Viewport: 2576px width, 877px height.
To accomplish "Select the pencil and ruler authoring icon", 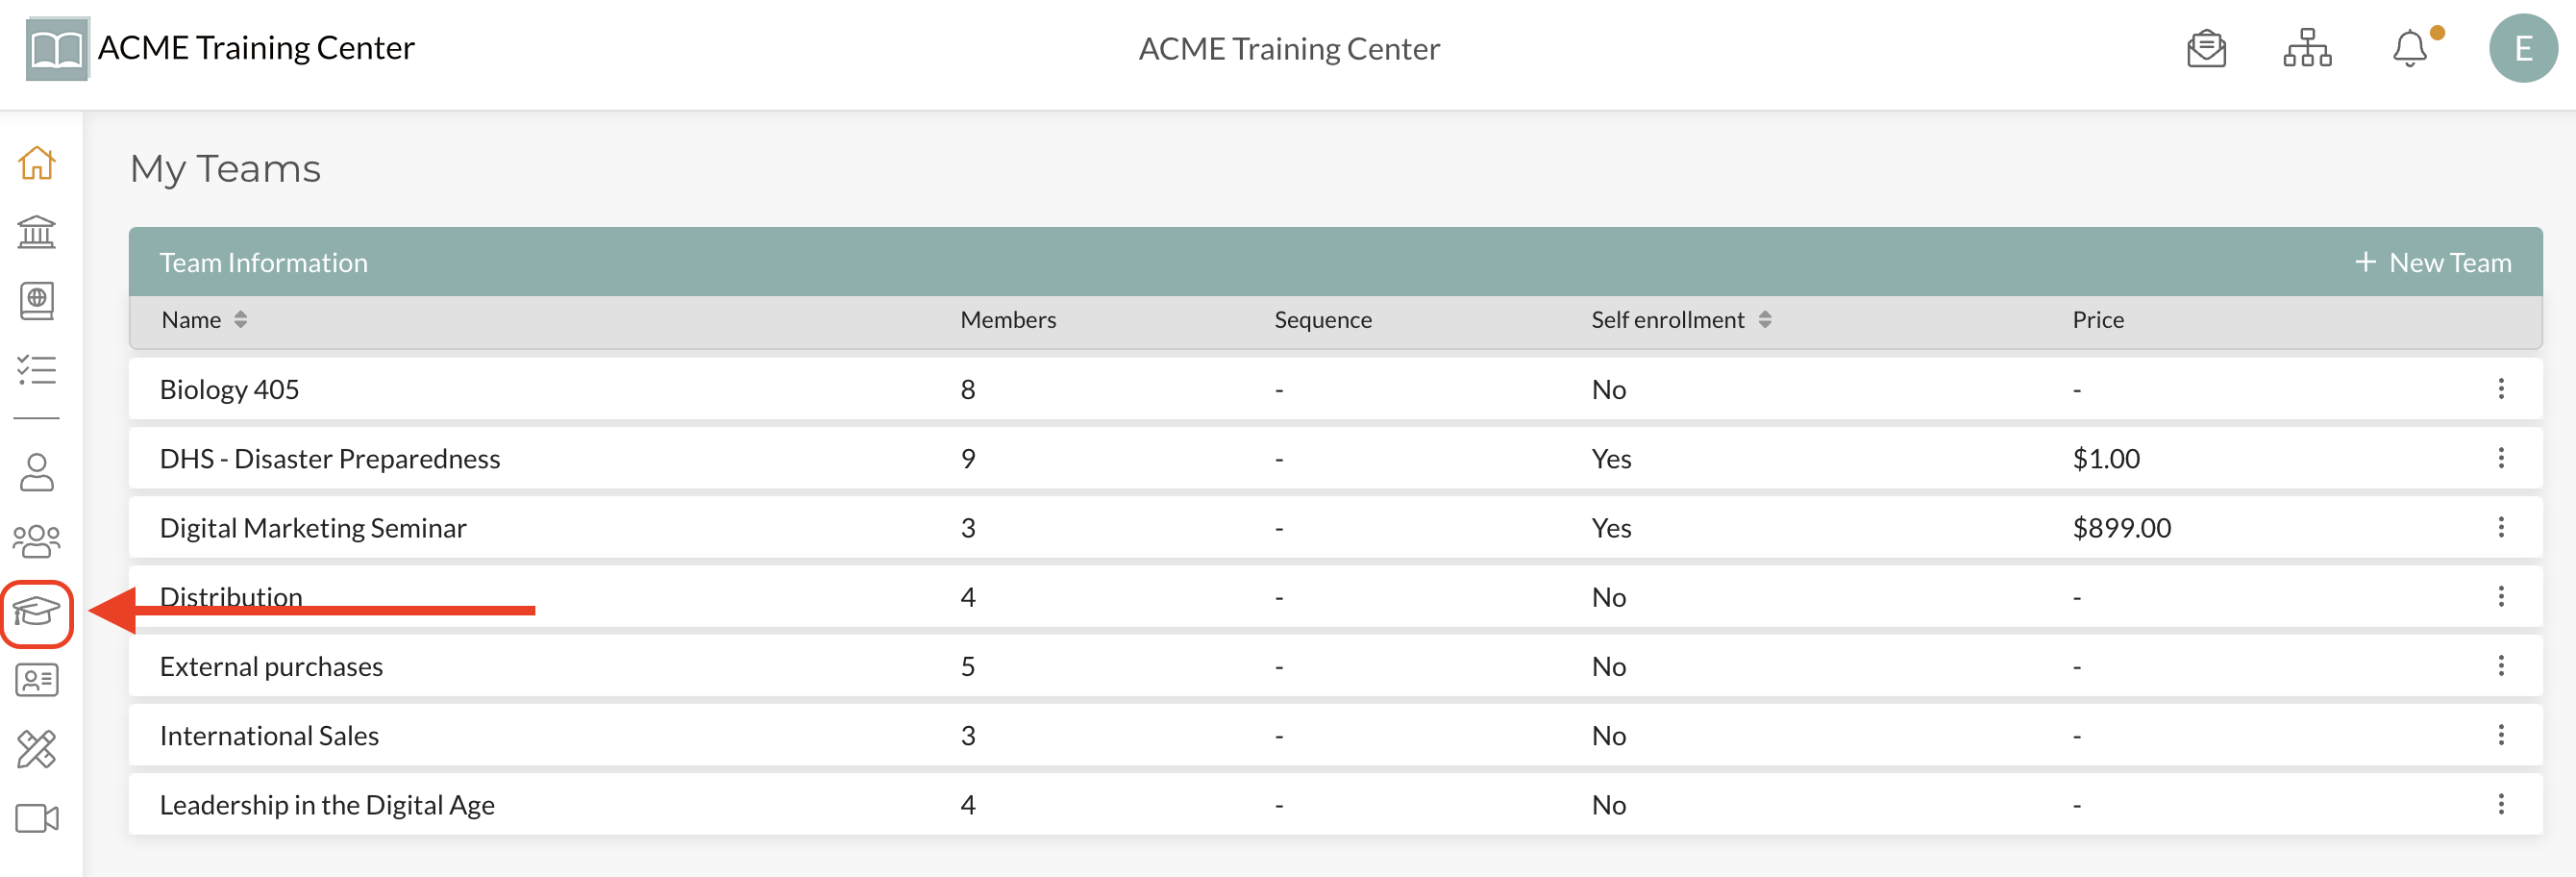I will [x=36, y=749].
